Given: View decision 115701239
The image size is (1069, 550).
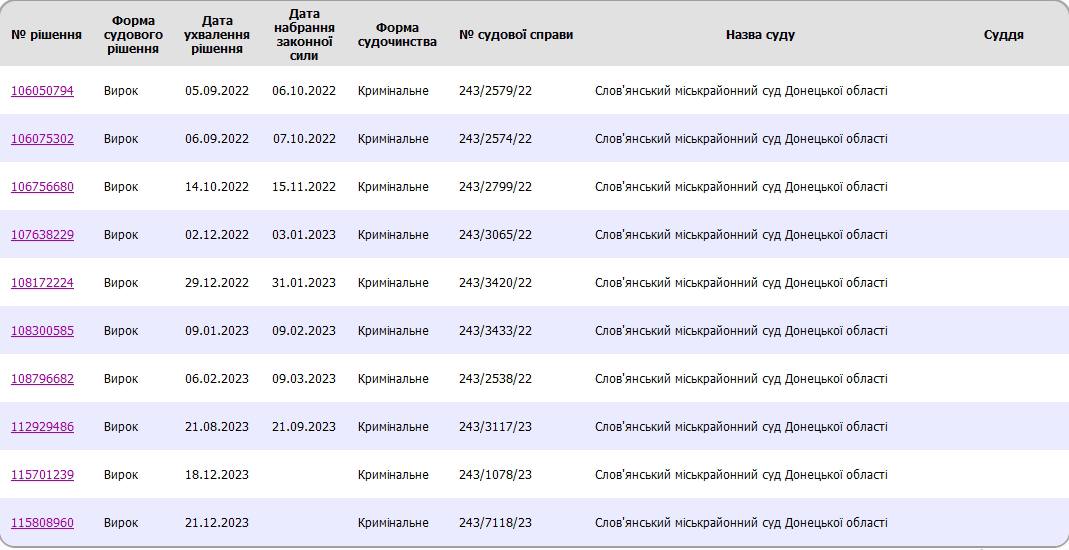Looking at the screenshot, I should (42, 475).
